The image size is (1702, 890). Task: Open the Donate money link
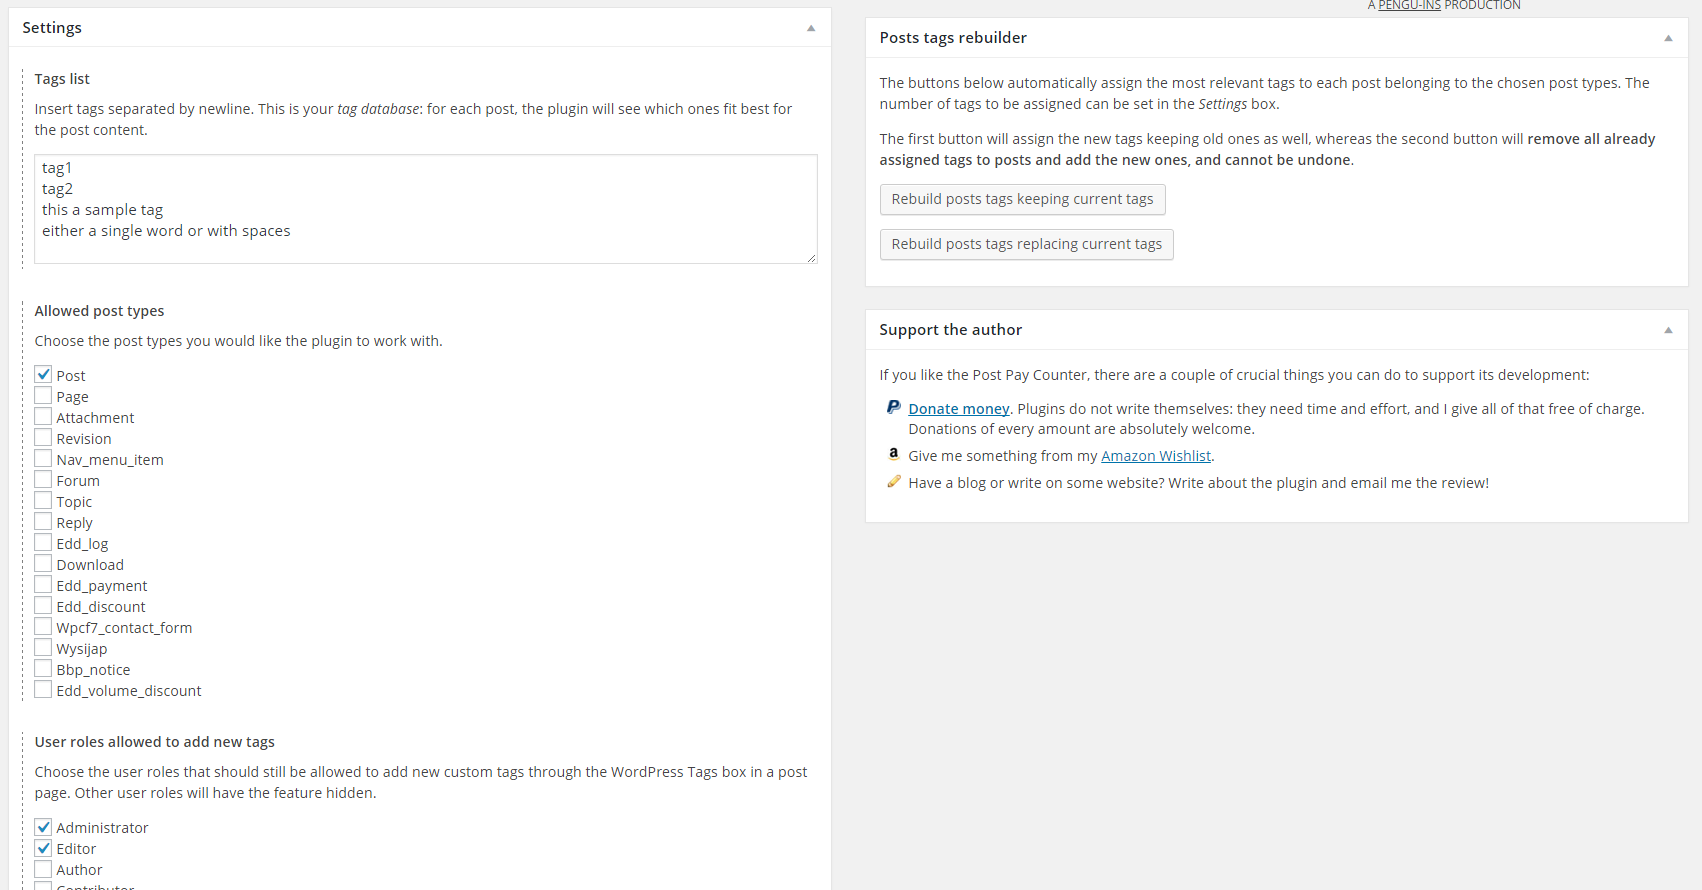point(958,409)
